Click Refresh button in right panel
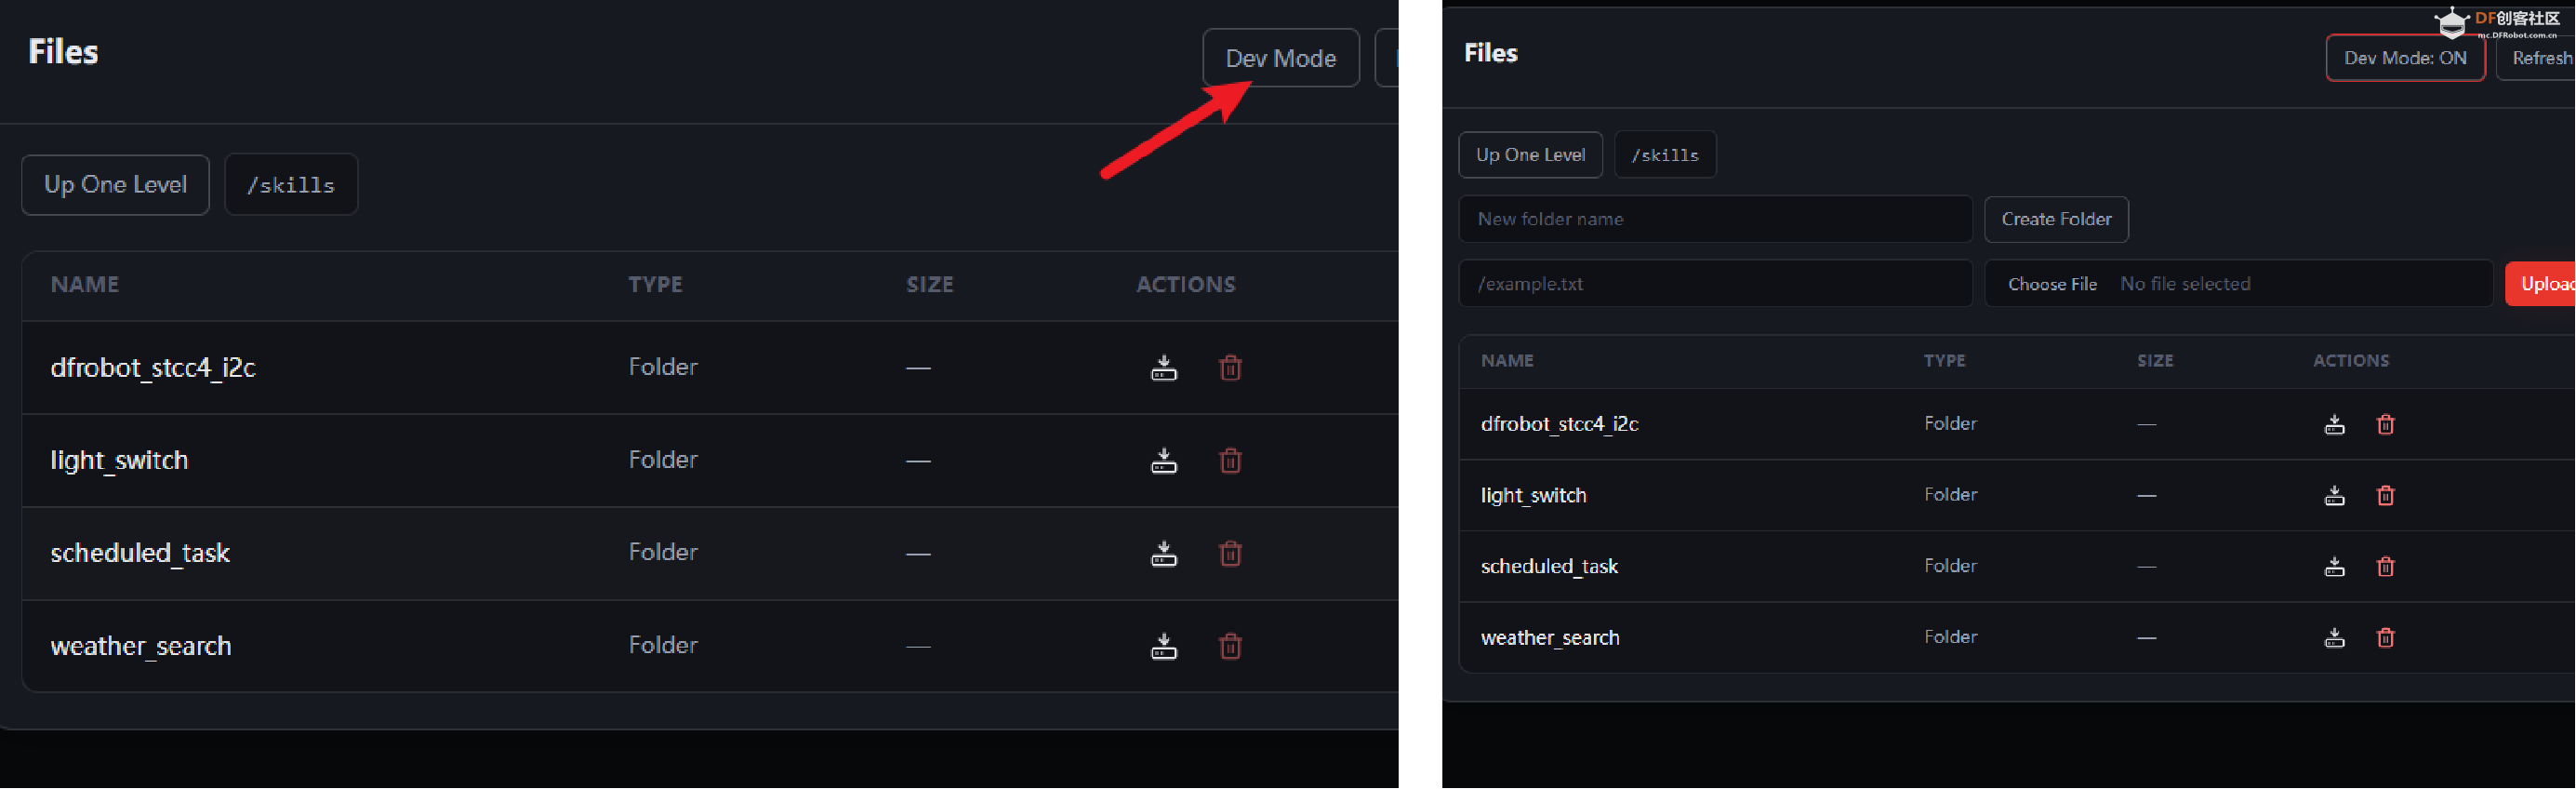This screenshot has height=789, width=2576. click(2538, 58)
